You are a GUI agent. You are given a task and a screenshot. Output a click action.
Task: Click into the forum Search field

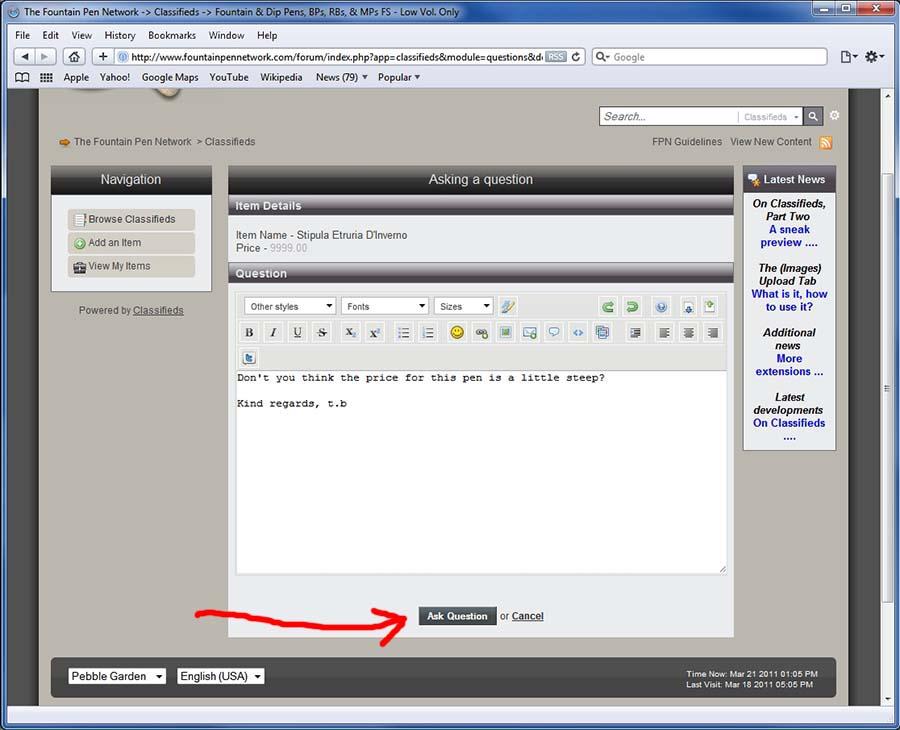(668, 117)
